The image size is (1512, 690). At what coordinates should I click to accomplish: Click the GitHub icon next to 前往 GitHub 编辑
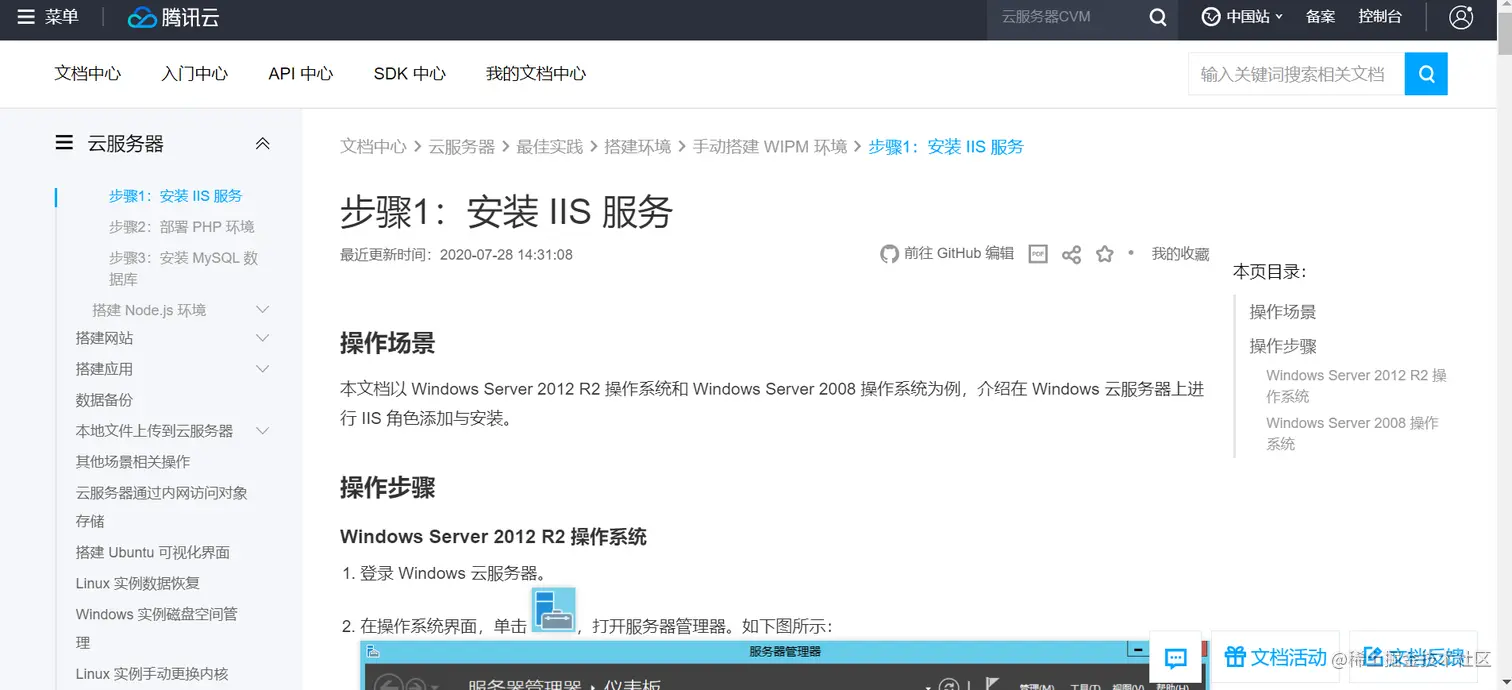tap(889, 254)
